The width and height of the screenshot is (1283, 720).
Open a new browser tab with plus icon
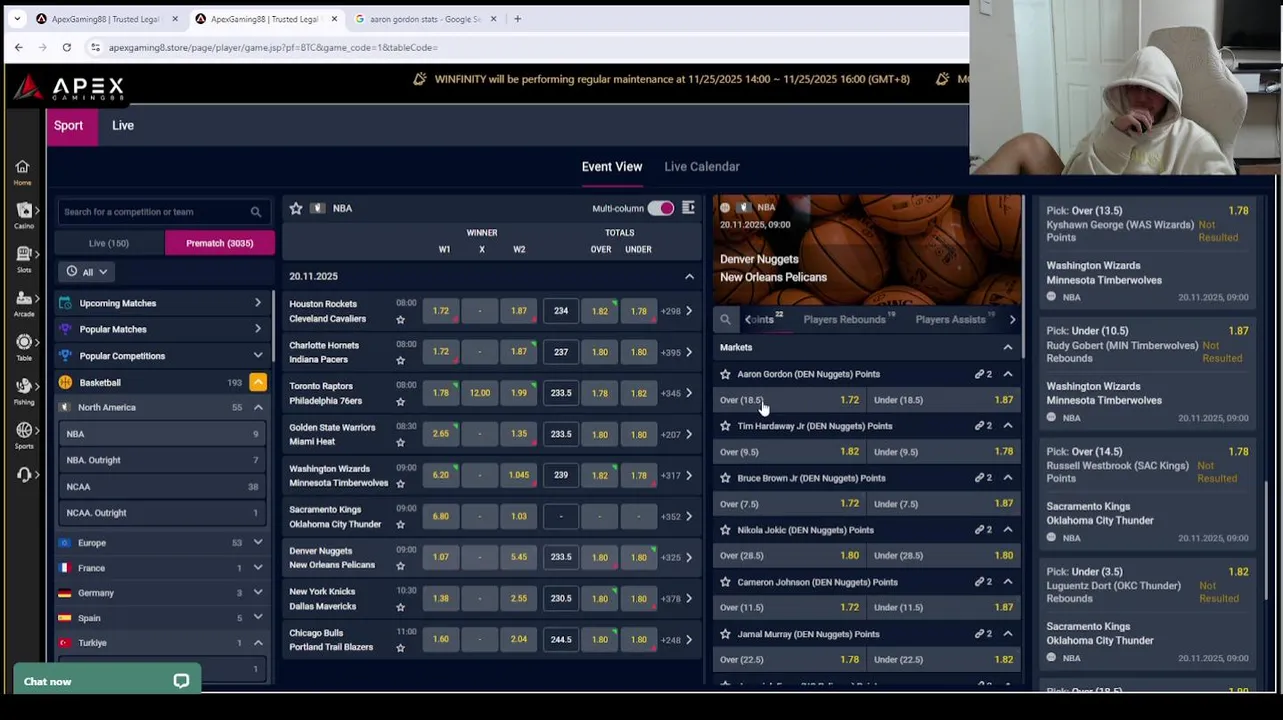(517, 18)
